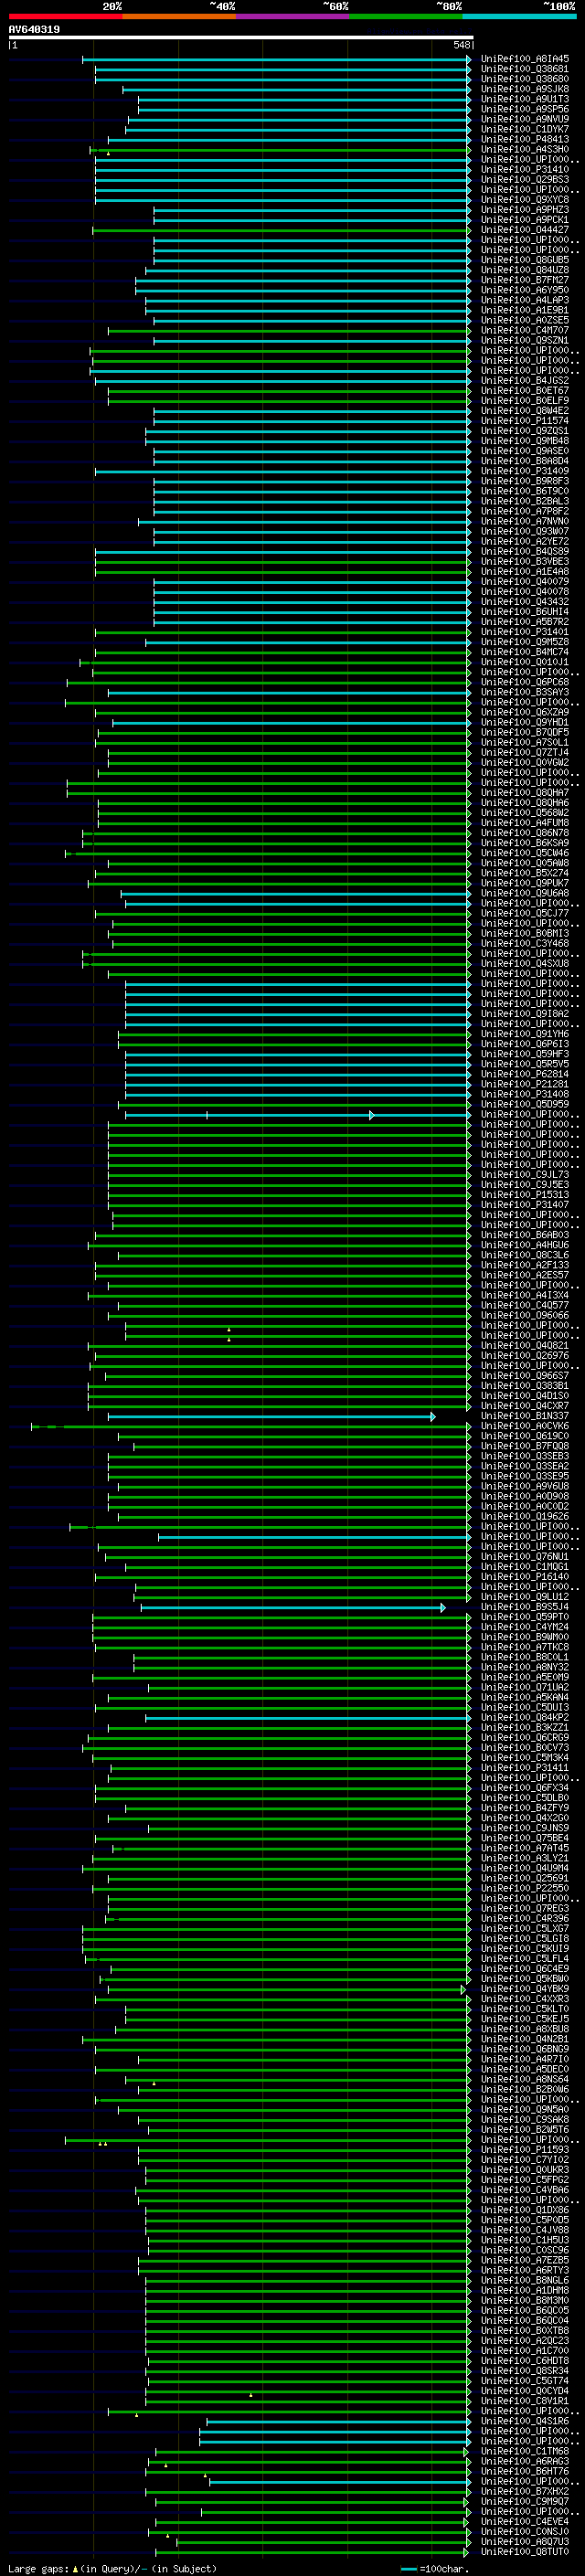585x2576 pixels.
Task: Select hit label UniRef100_Q93W07
Action: [525, 531]
